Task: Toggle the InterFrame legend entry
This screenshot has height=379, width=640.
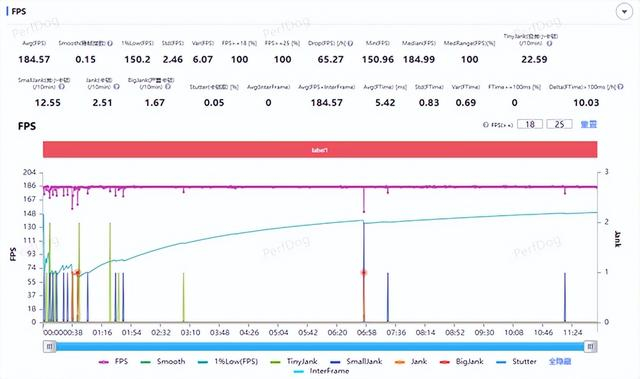Action: pyautogui.click(x=322, y=371)
